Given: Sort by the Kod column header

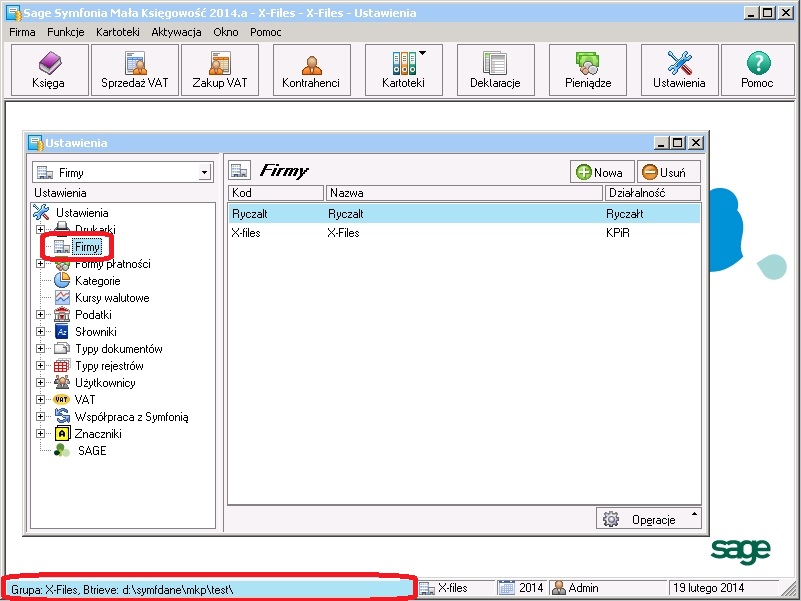Looking at the screenshot, I should pos(276,193).
